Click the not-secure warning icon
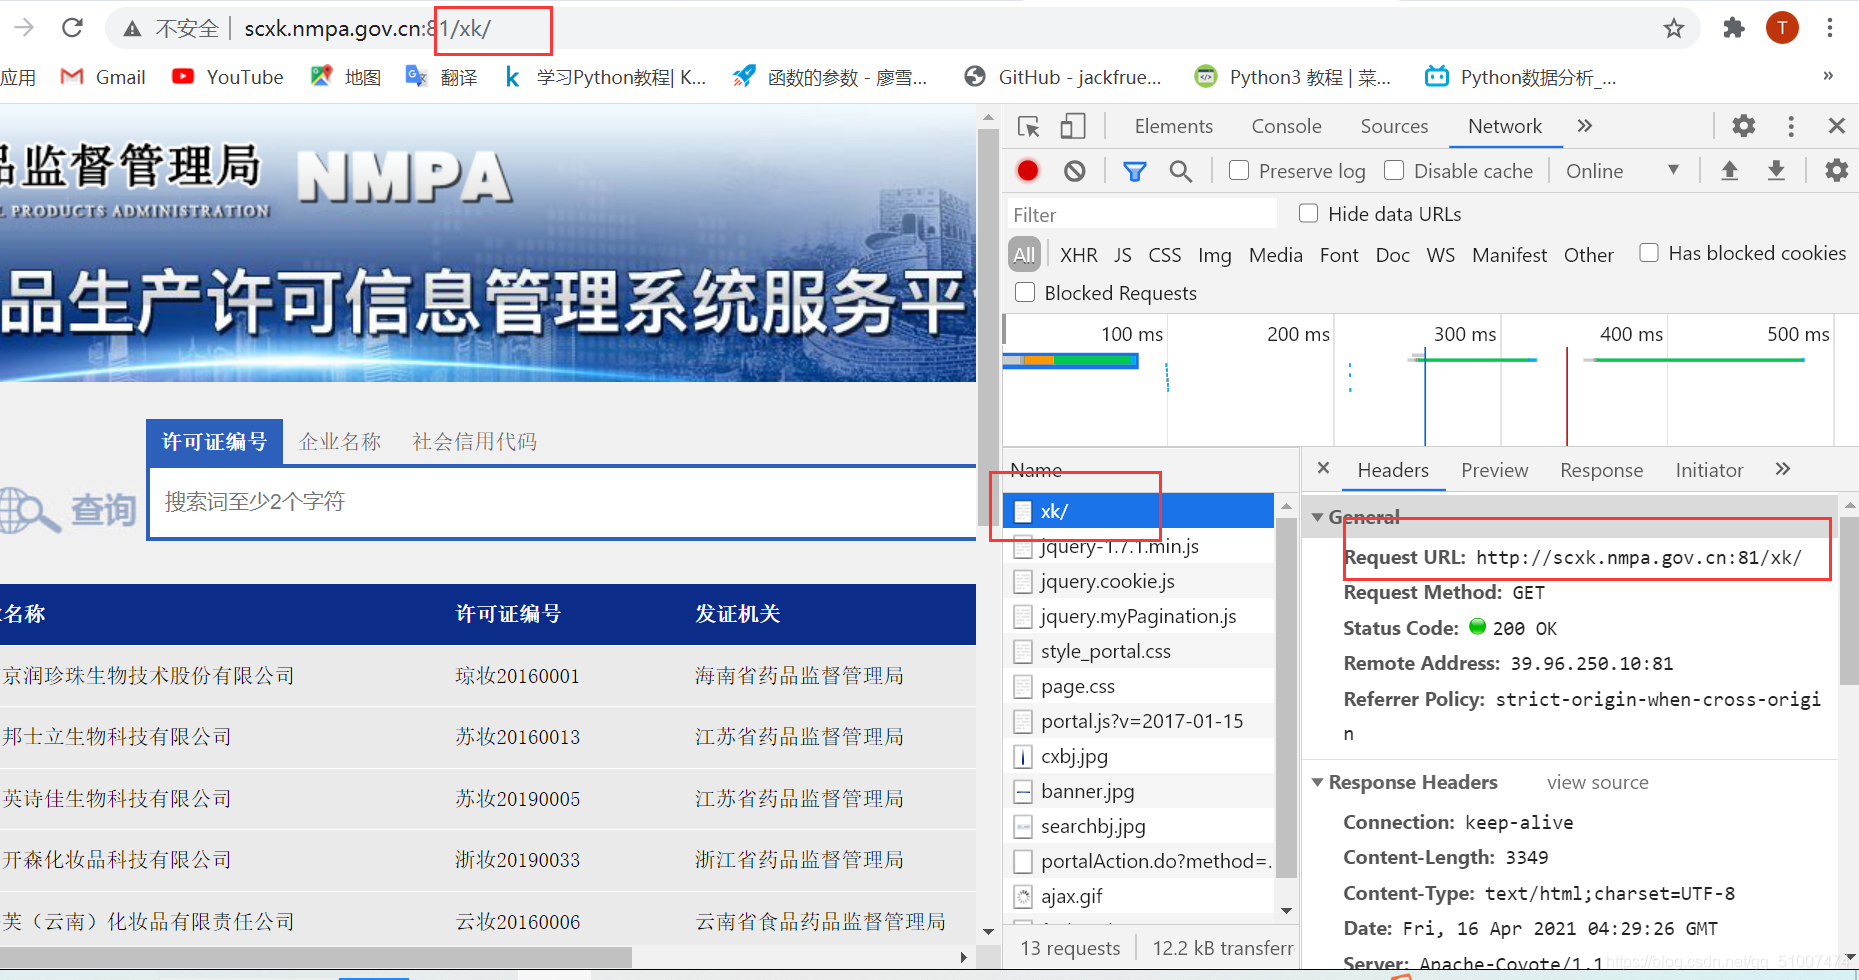Image resolution: width=1859 pixels, height=980 pixels. 132,29
